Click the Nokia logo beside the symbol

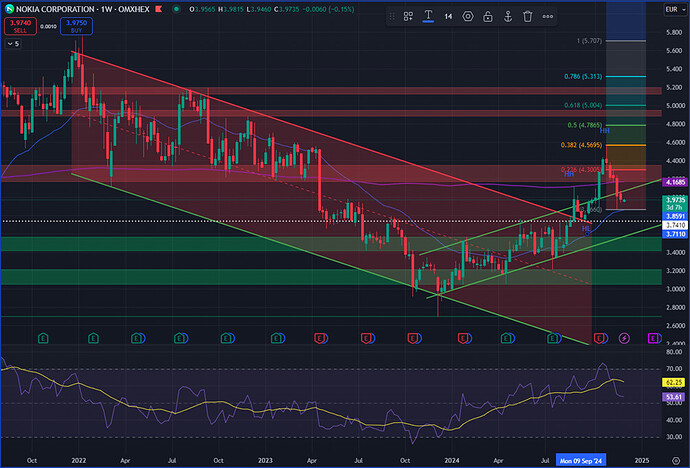point(9,9)
